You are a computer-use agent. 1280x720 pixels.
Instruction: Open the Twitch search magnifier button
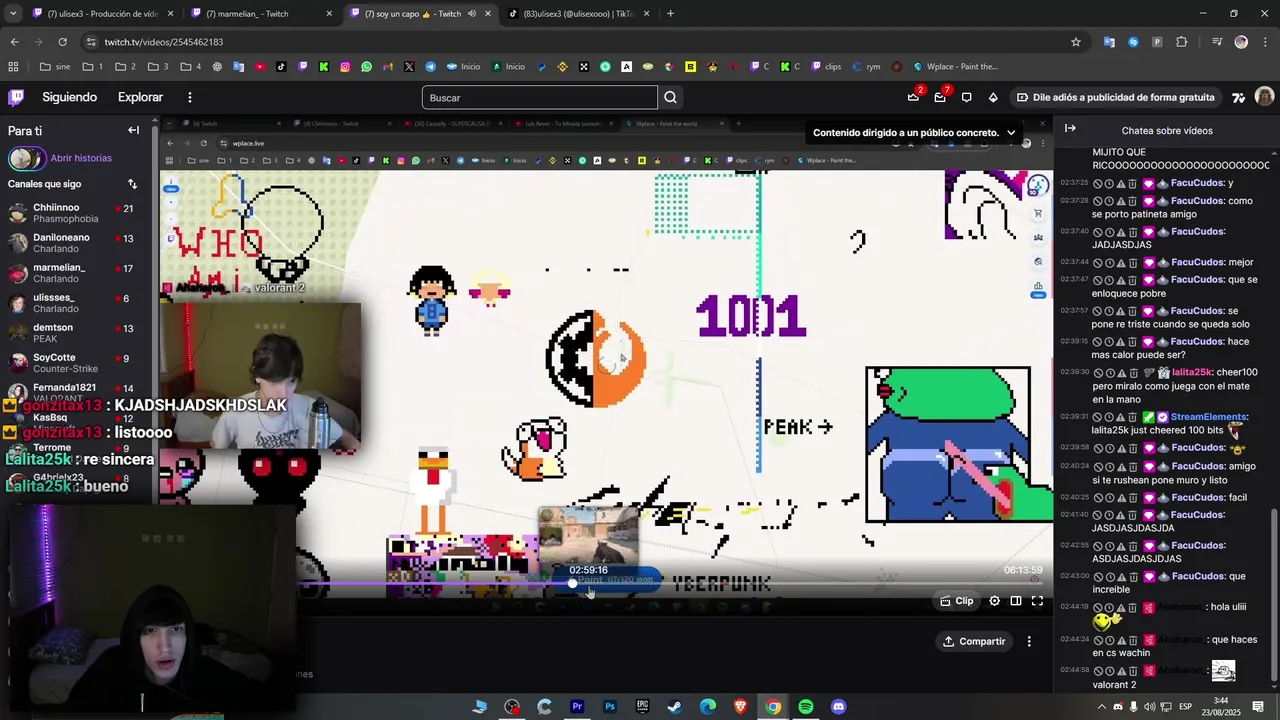click(x=671, y=97)
